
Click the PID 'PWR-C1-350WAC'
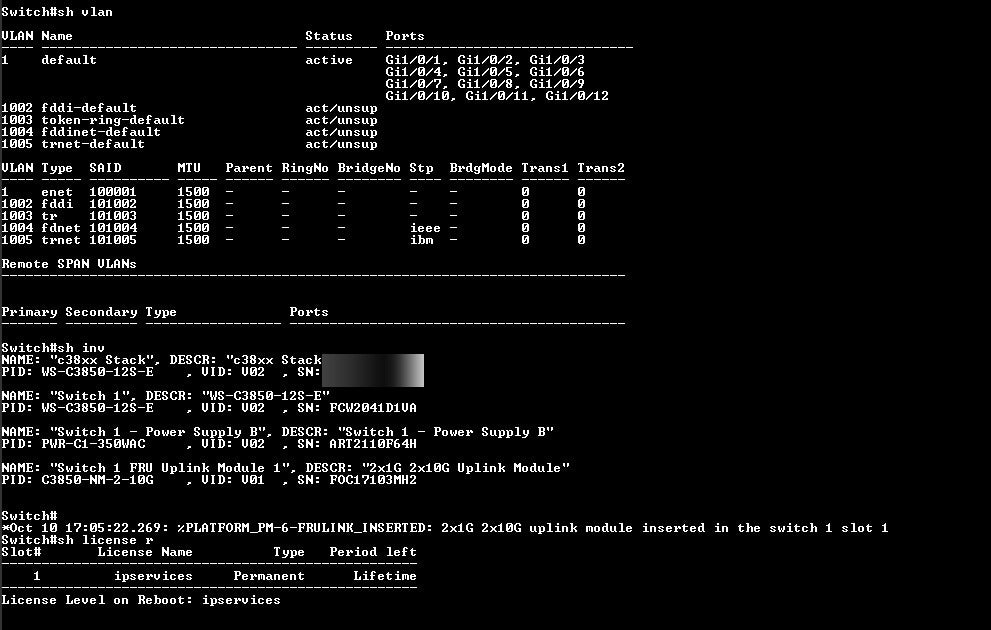(94, 444)
